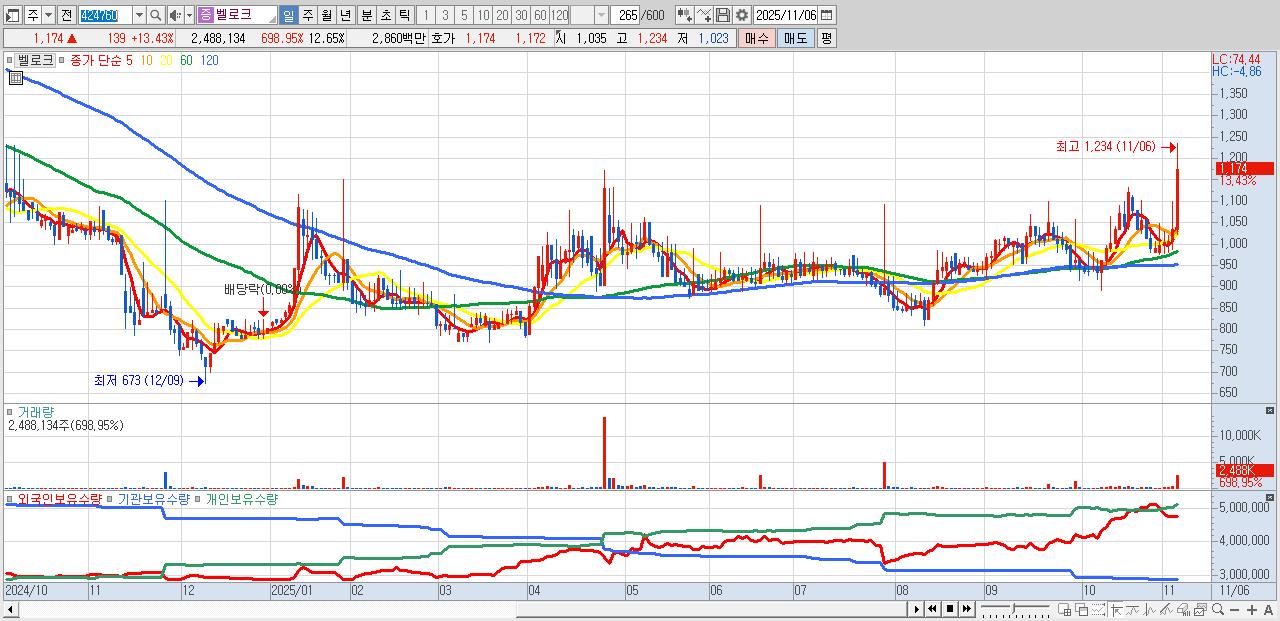Toggle the small square before 종가 단순 label
Viewport: 1280px width, 621px height.
click(63, 60)
